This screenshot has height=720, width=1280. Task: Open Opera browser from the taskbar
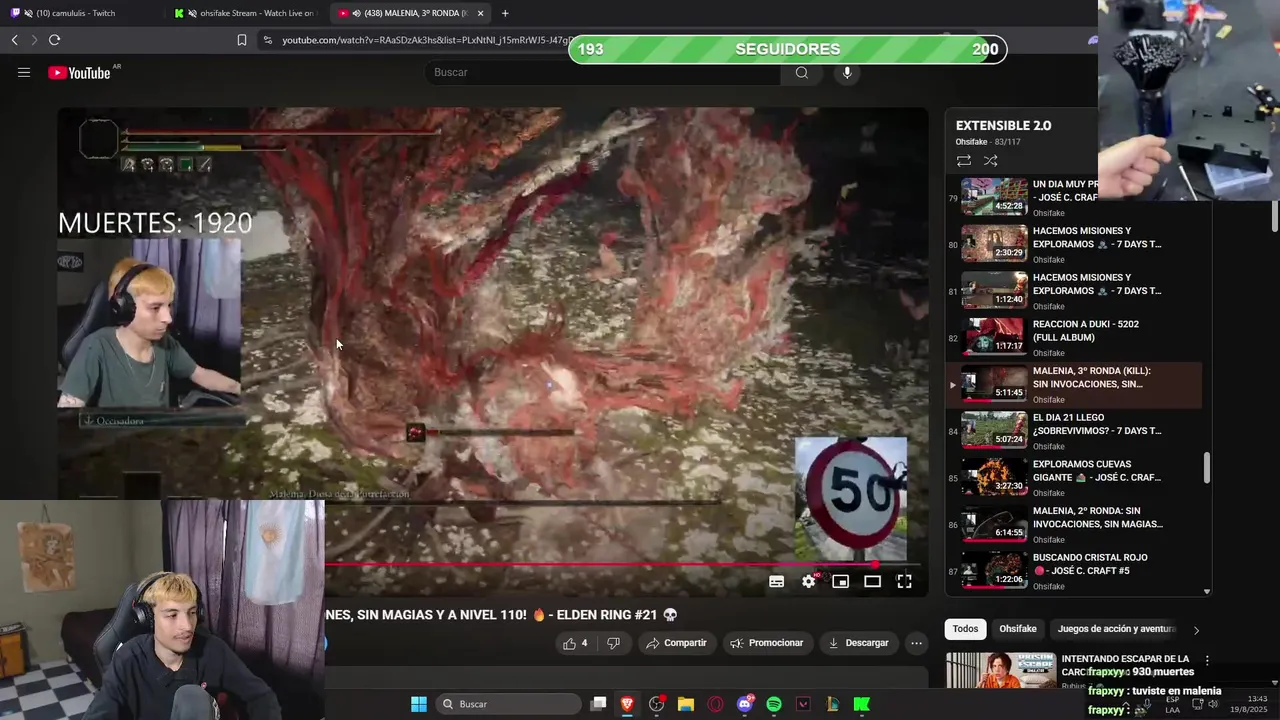[715, 704]
